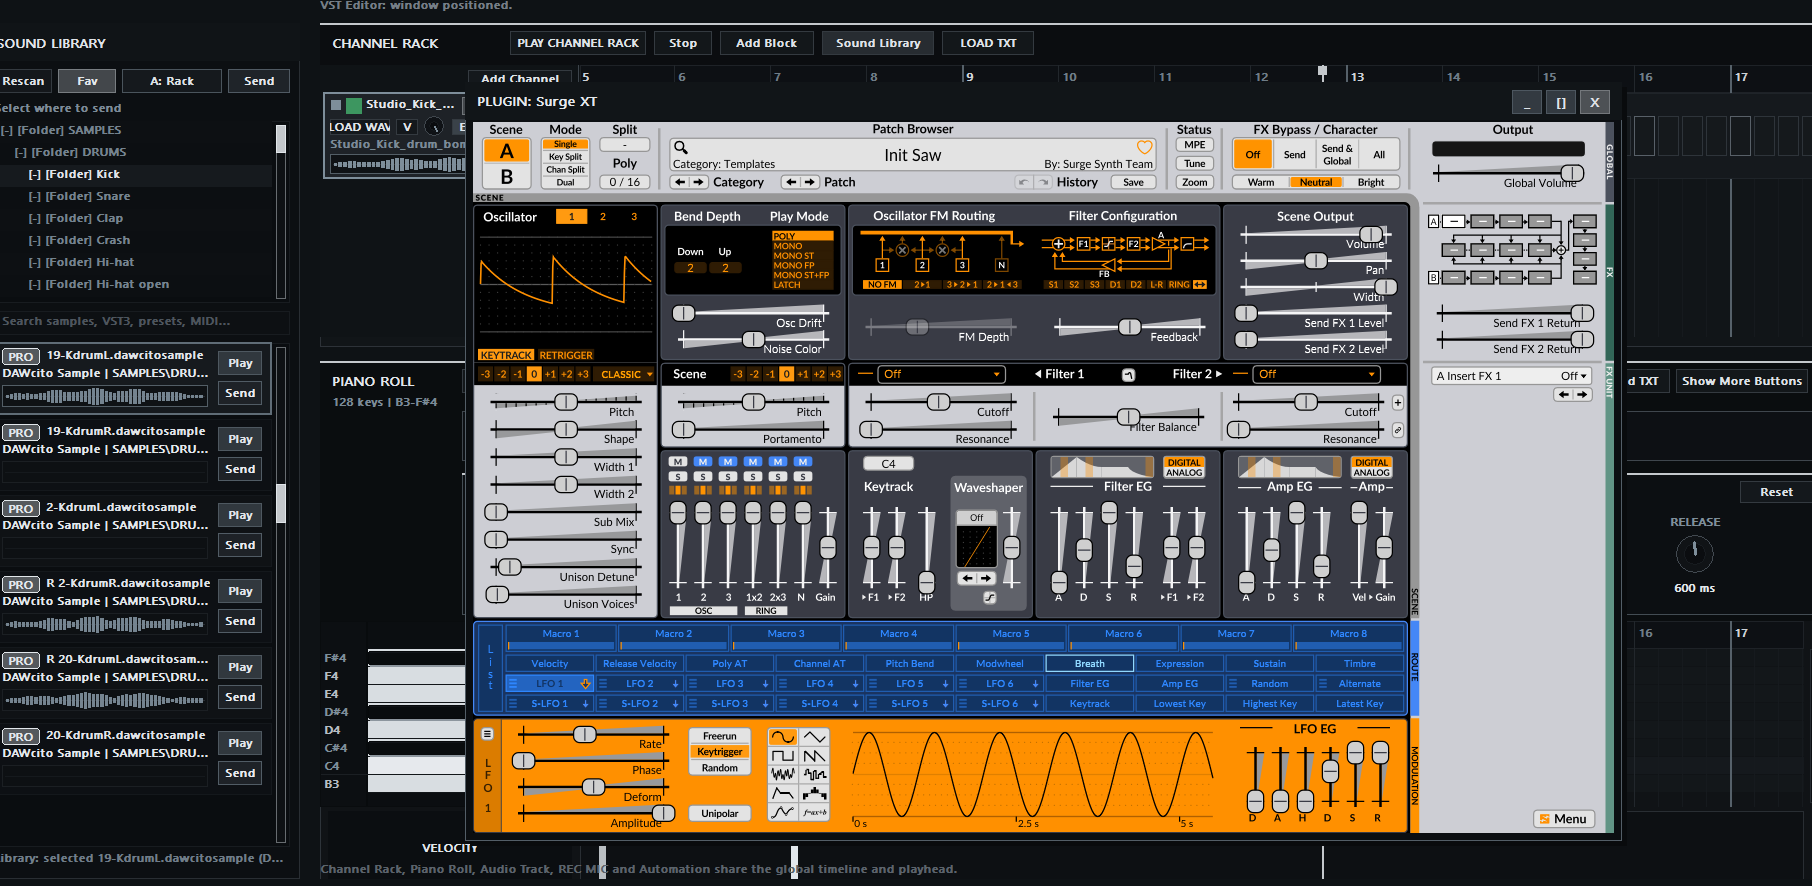The height and width of the screenshot is (886, 1812).
Task: Toggle RETRIGGER on oscillator
Action: click(566, 355)
